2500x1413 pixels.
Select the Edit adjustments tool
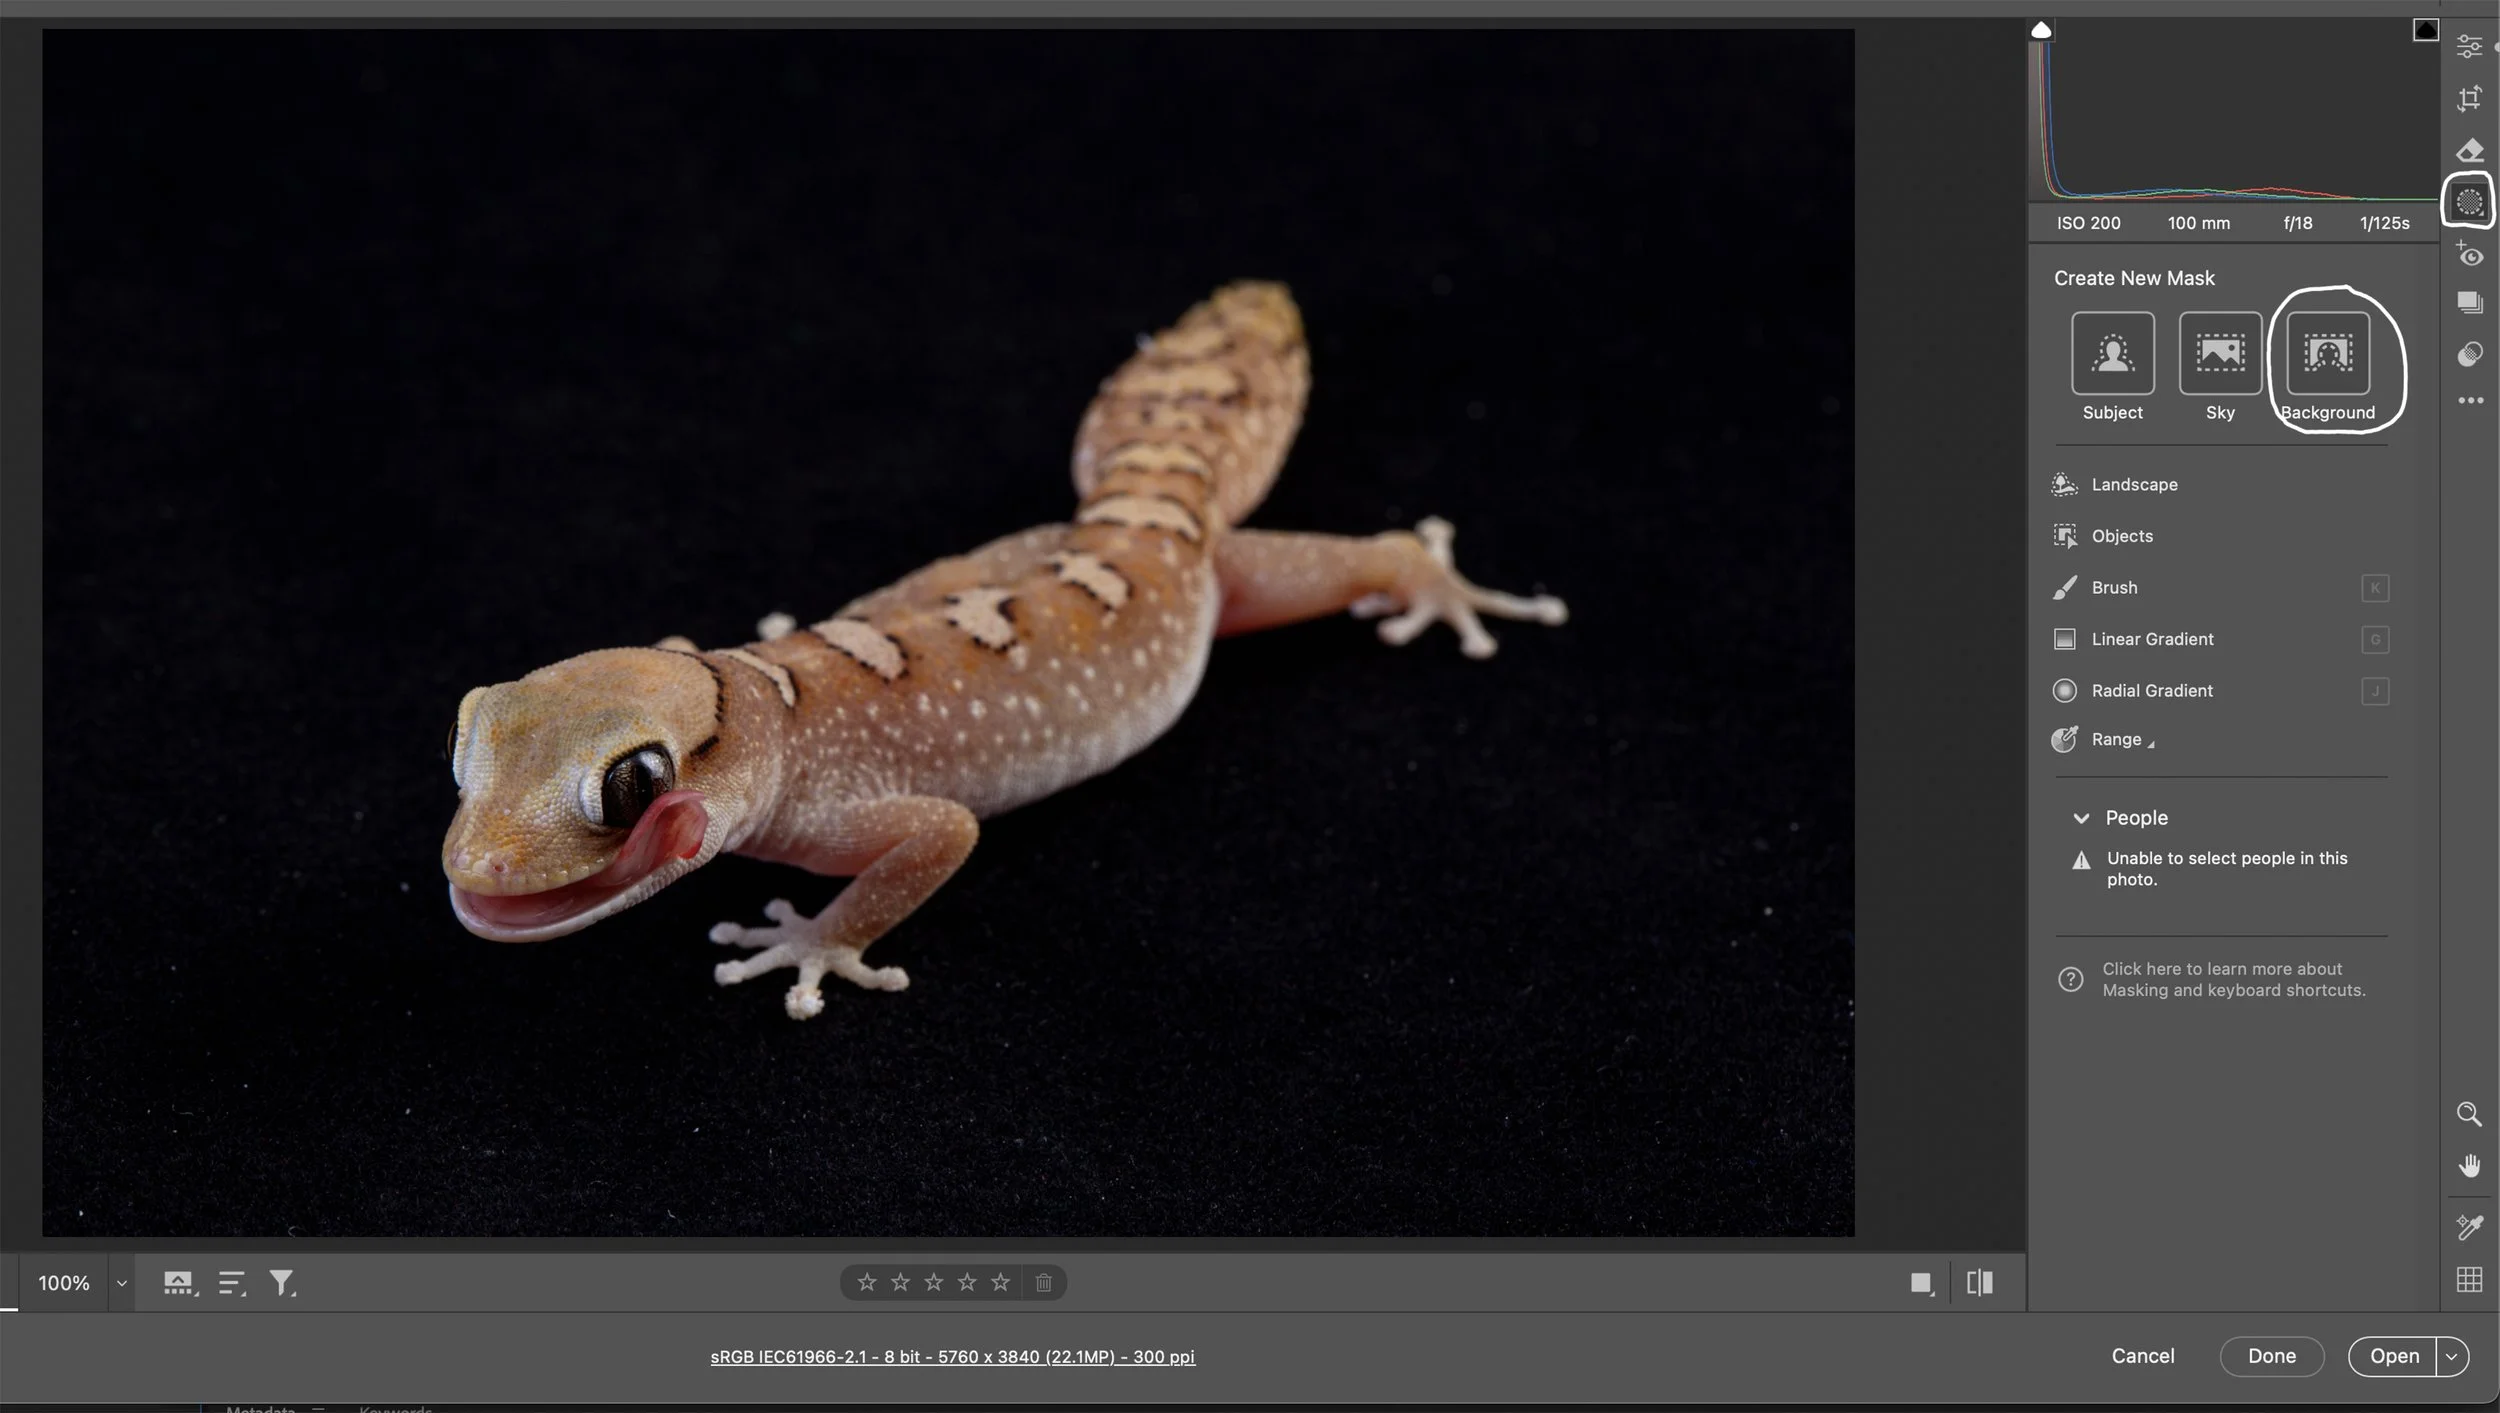[2469, 47]
